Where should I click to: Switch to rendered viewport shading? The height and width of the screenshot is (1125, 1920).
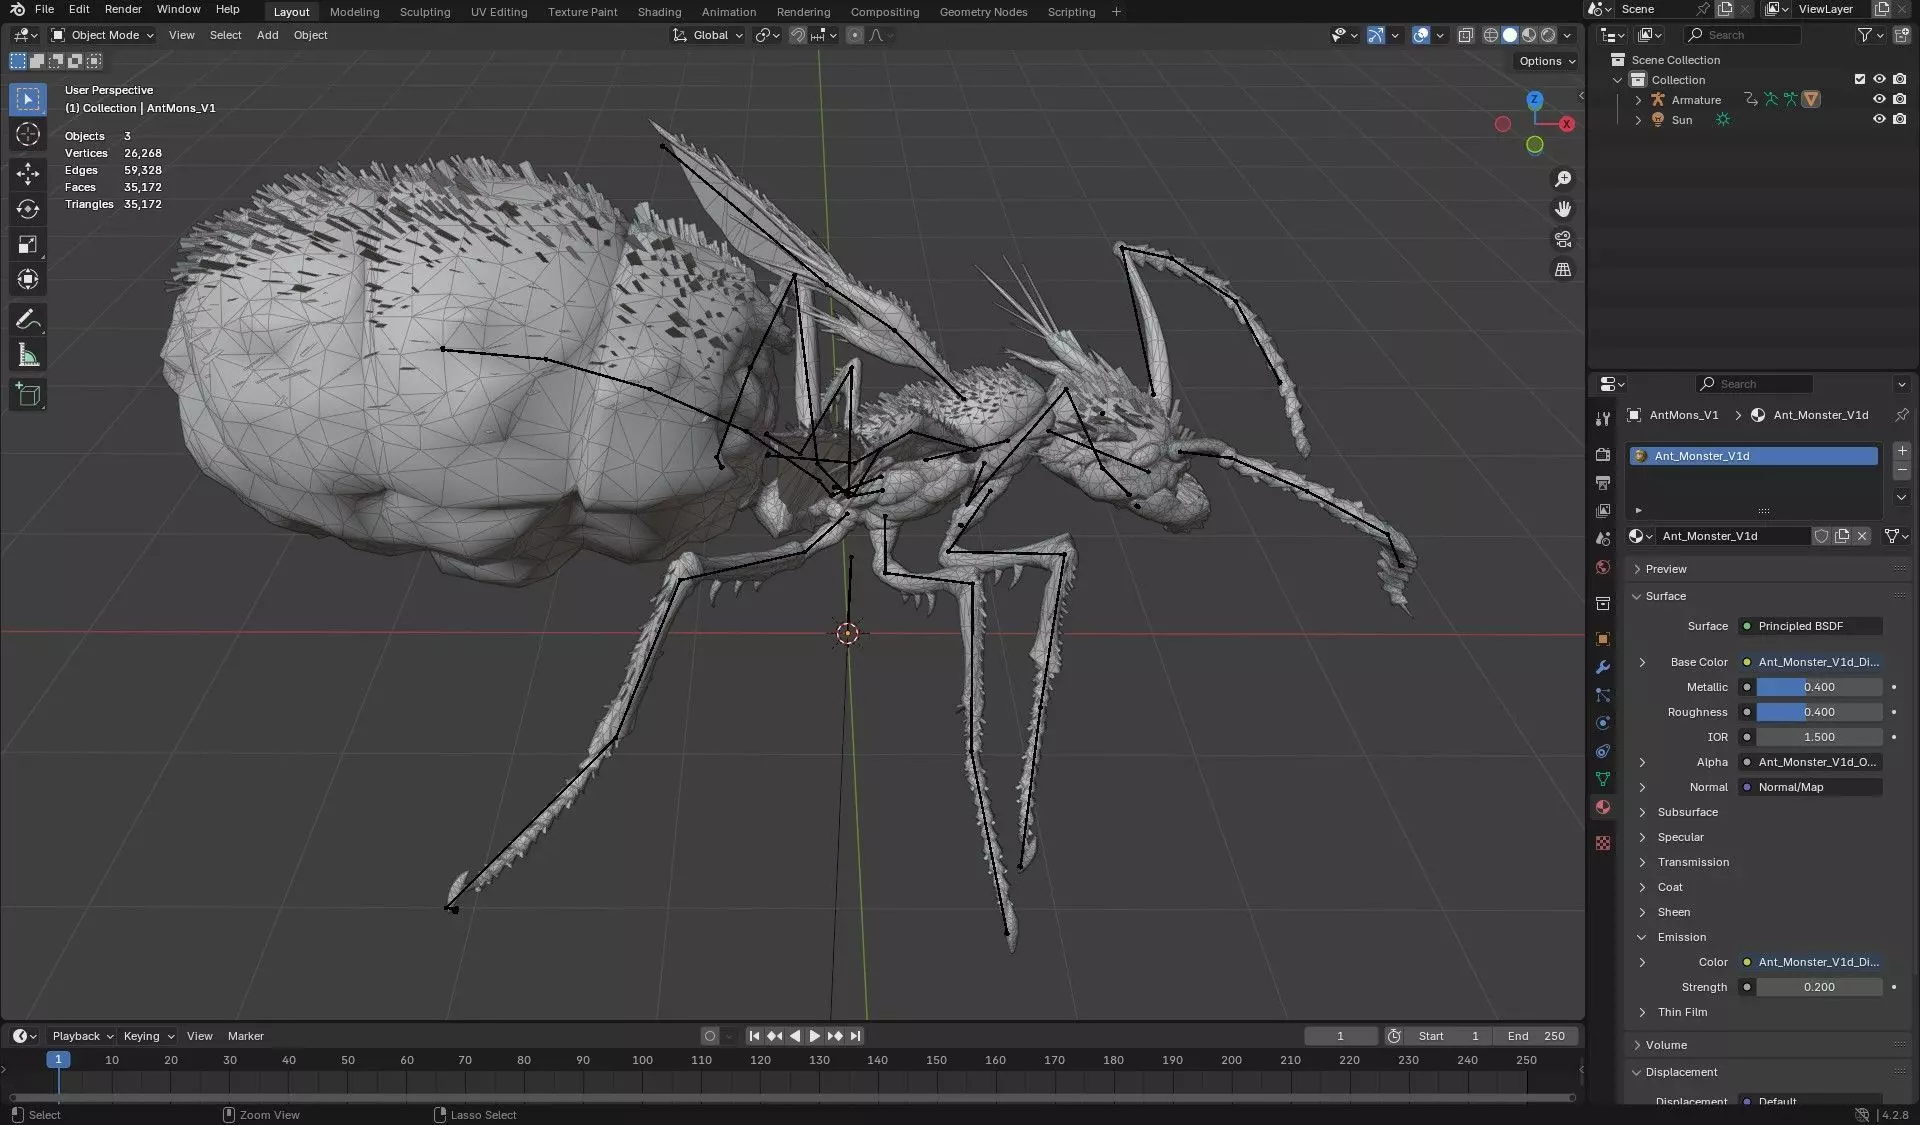click(x=1548, y=35)
